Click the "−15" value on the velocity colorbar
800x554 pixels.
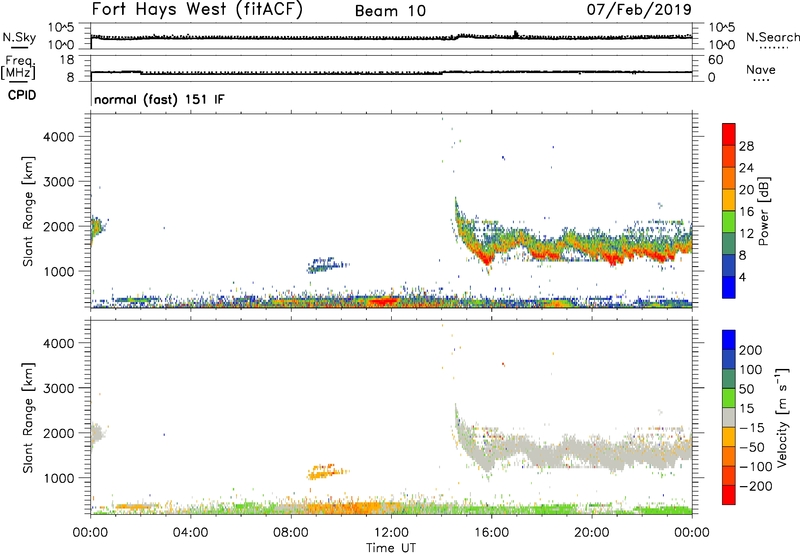pyautogui.click(x=752, y=427)
